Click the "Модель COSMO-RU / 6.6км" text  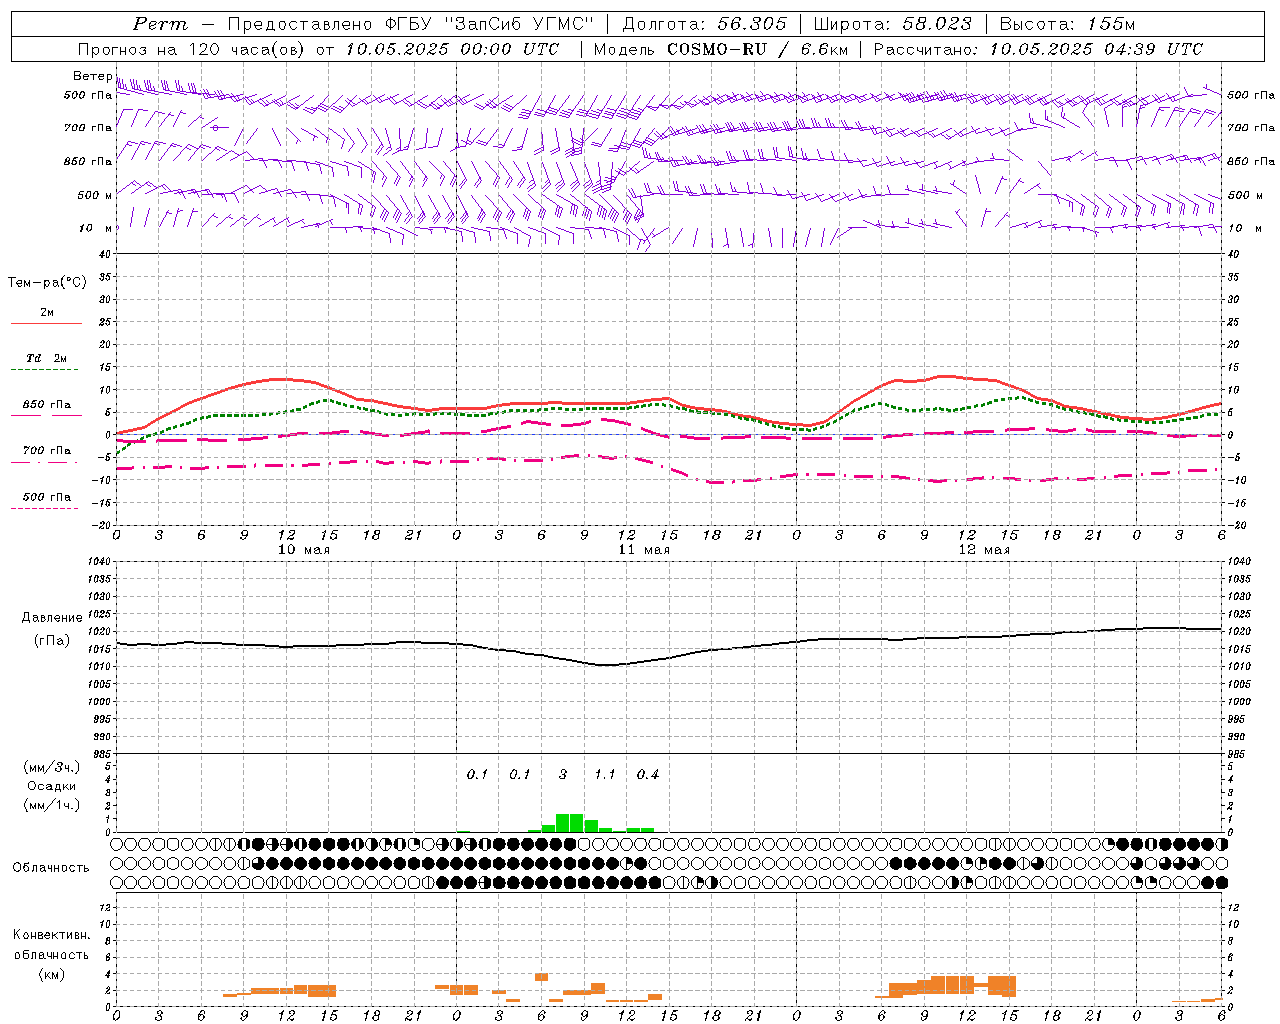click(721, 48)
